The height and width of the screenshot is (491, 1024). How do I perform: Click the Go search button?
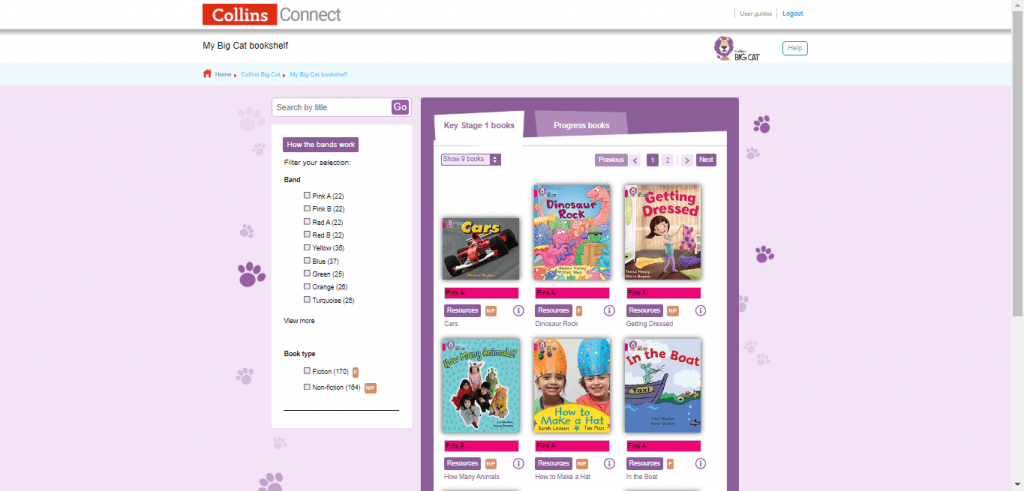click(400, 107)
